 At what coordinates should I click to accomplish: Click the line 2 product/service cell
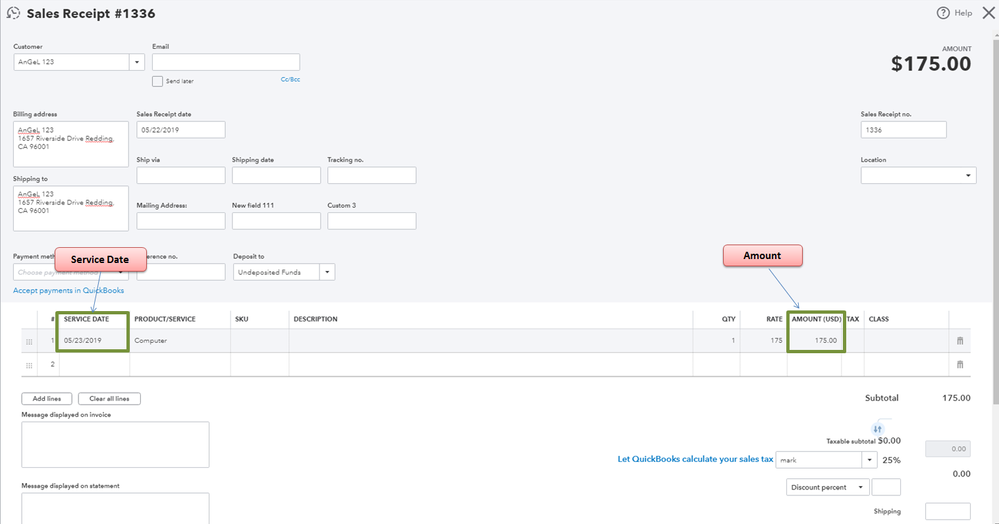[x=180, y=365]
